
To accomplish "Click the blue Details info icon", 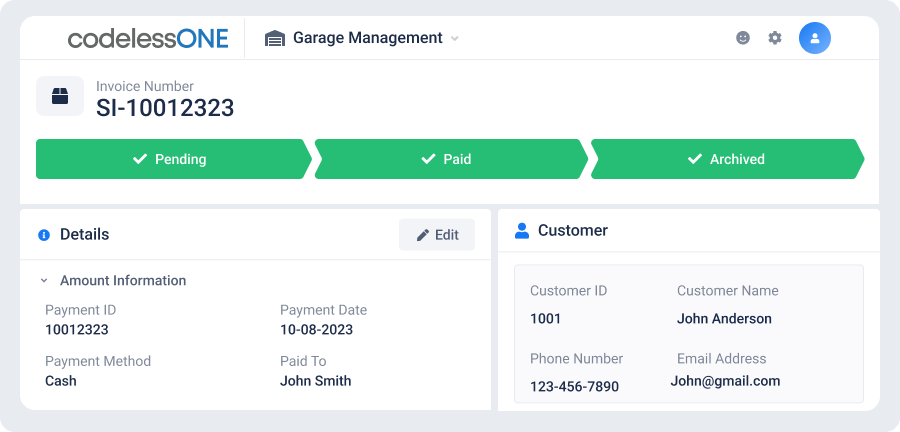I will pos(44,235).
